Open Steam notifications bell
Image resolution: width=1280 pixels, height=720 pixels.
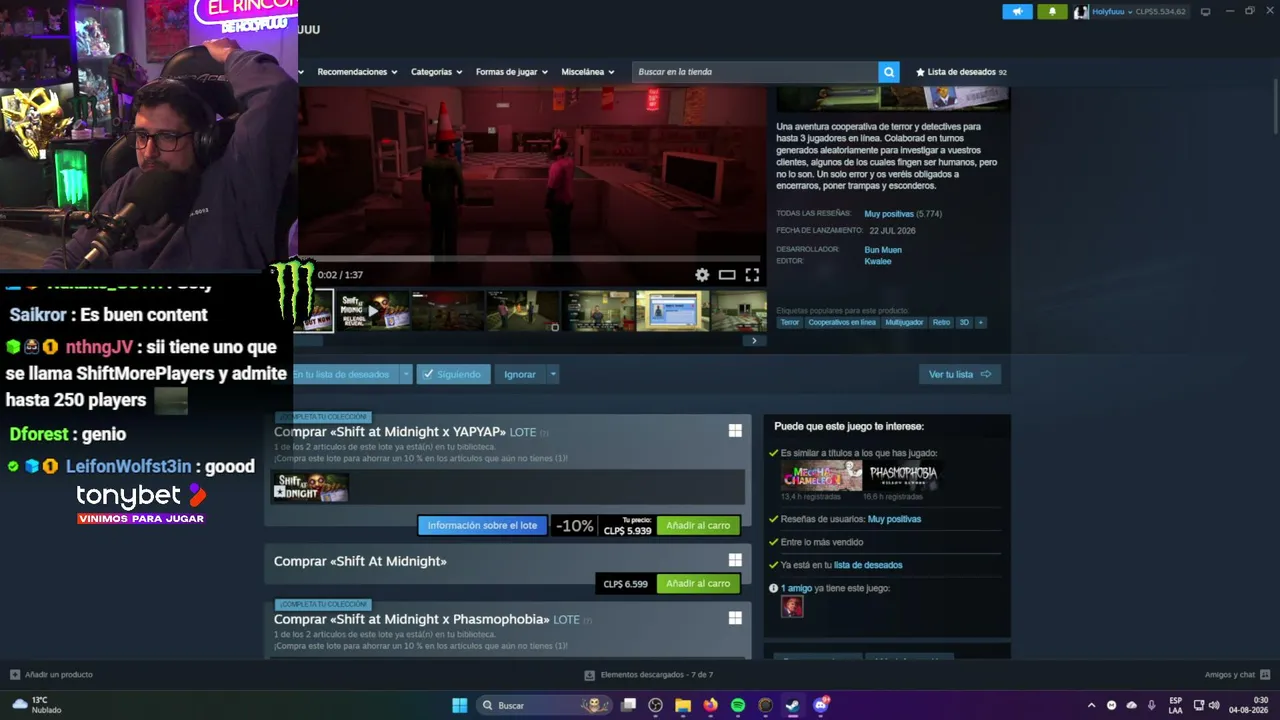coord(1052,12)
